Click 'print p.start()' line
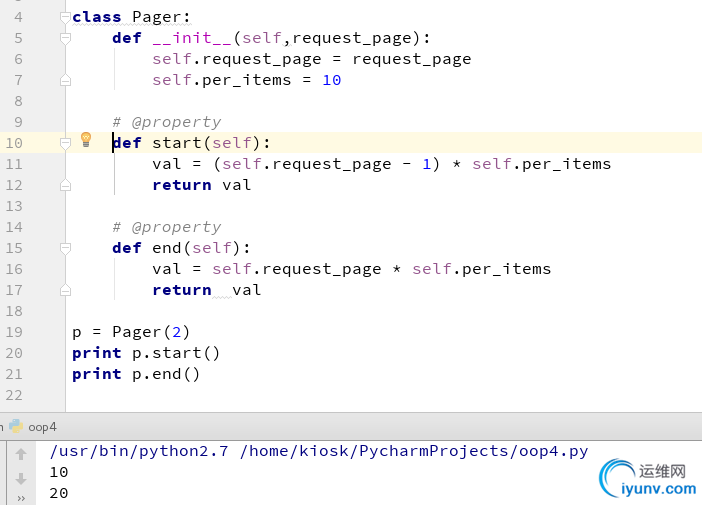Screen dimensions: 702x505 (x=146, y=353)
